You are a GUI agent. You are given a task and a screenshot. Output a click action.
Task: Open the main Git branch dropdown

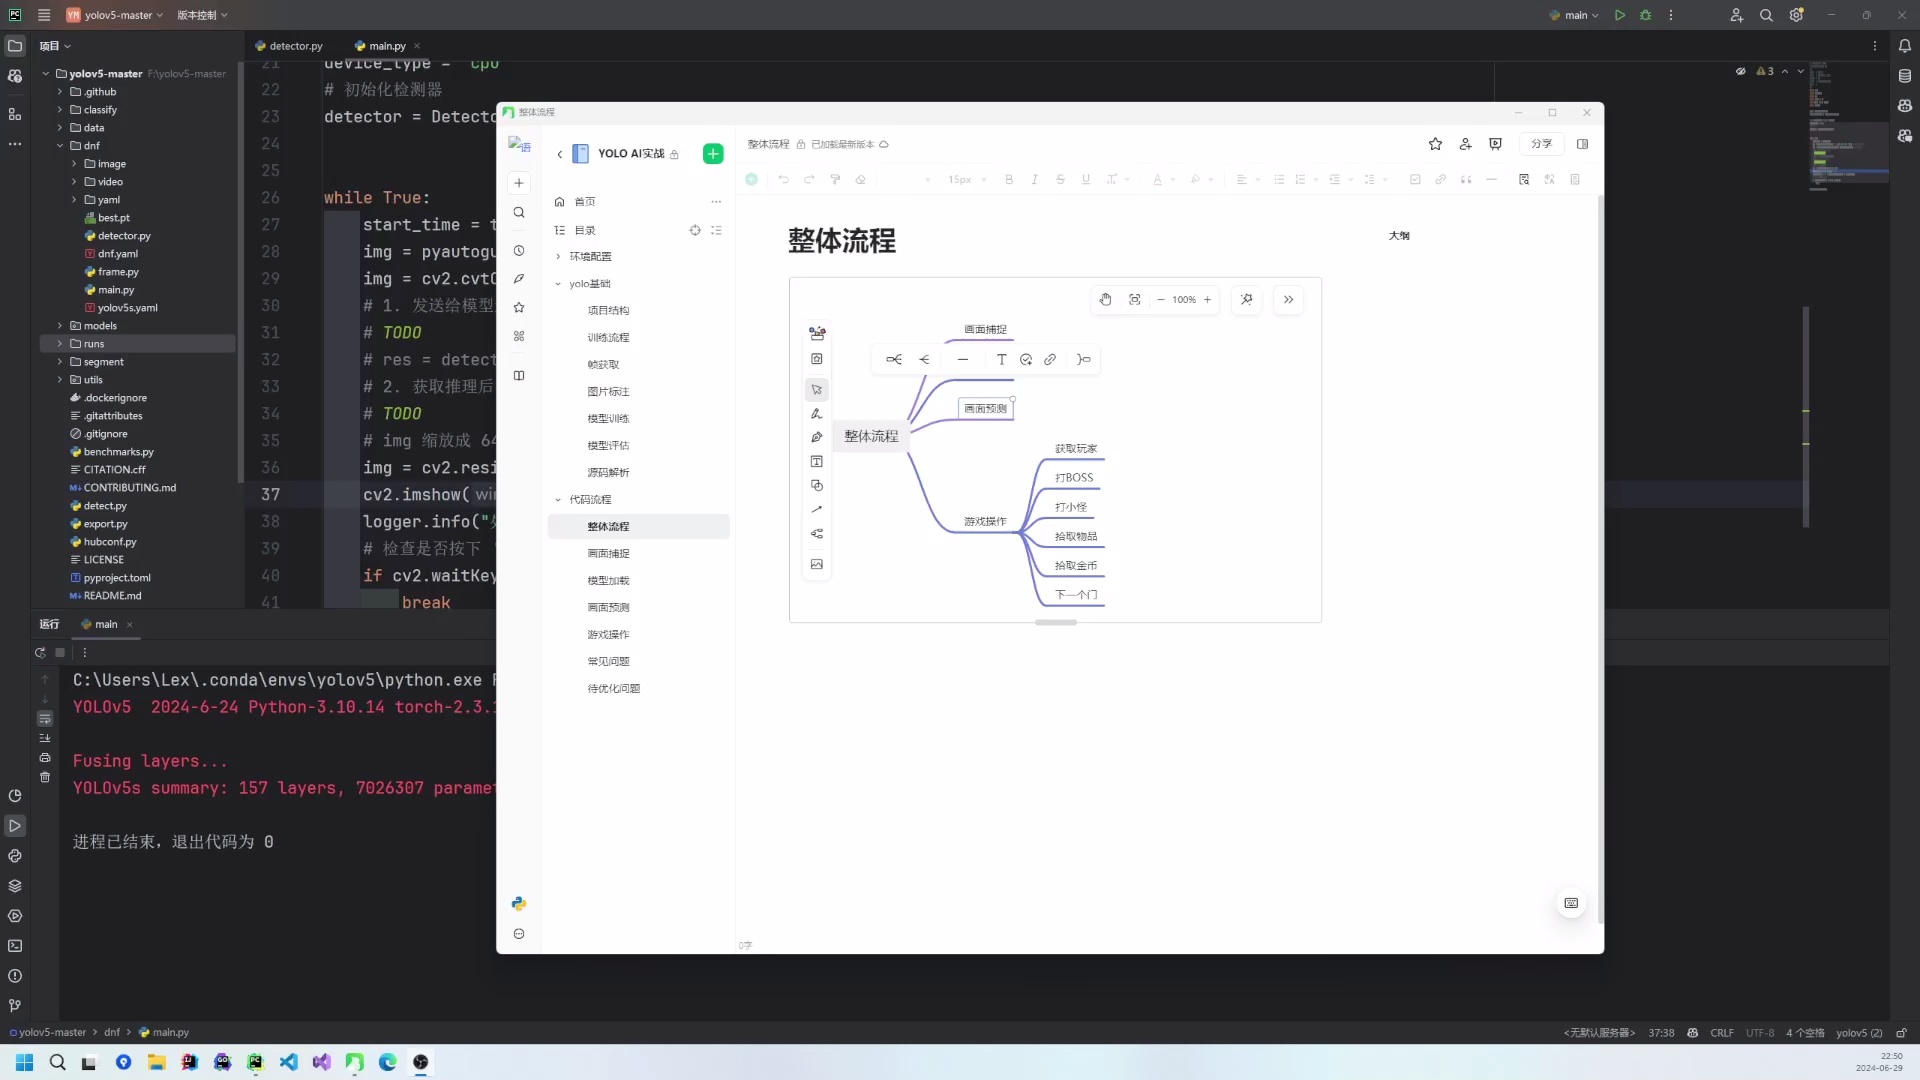1576,15
